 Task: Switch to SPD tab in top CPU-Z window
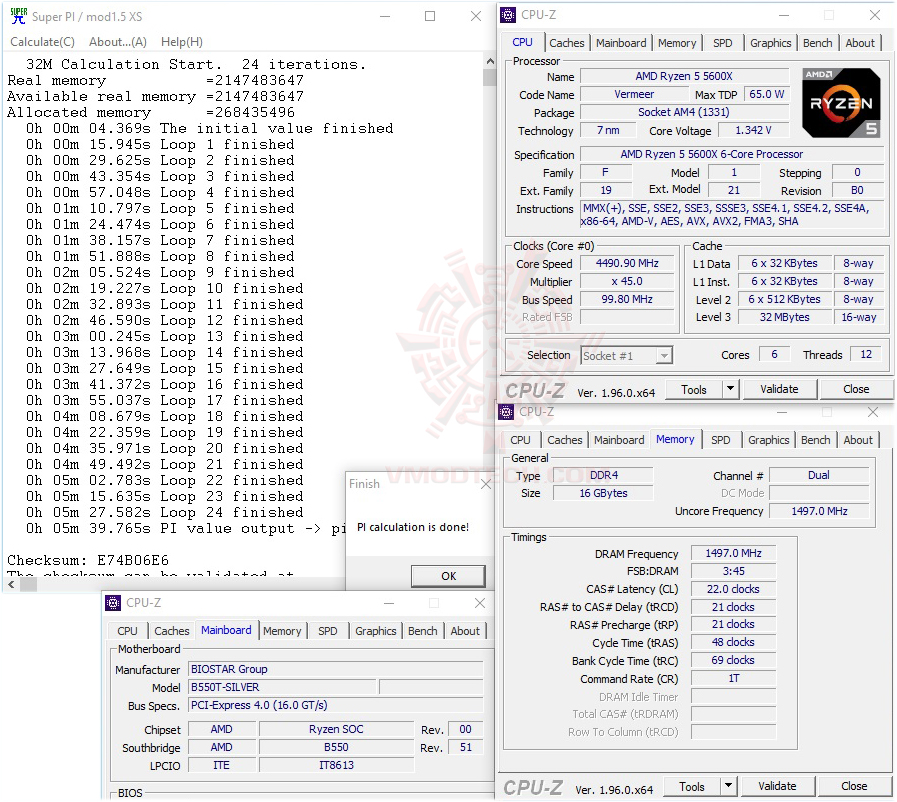(x=723, y=43)
